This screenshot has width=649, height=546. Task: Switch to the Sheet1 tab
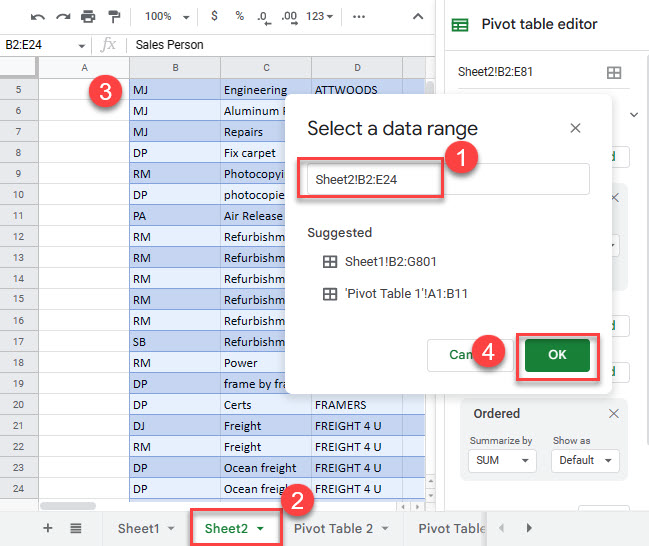(x=145, y=528)
